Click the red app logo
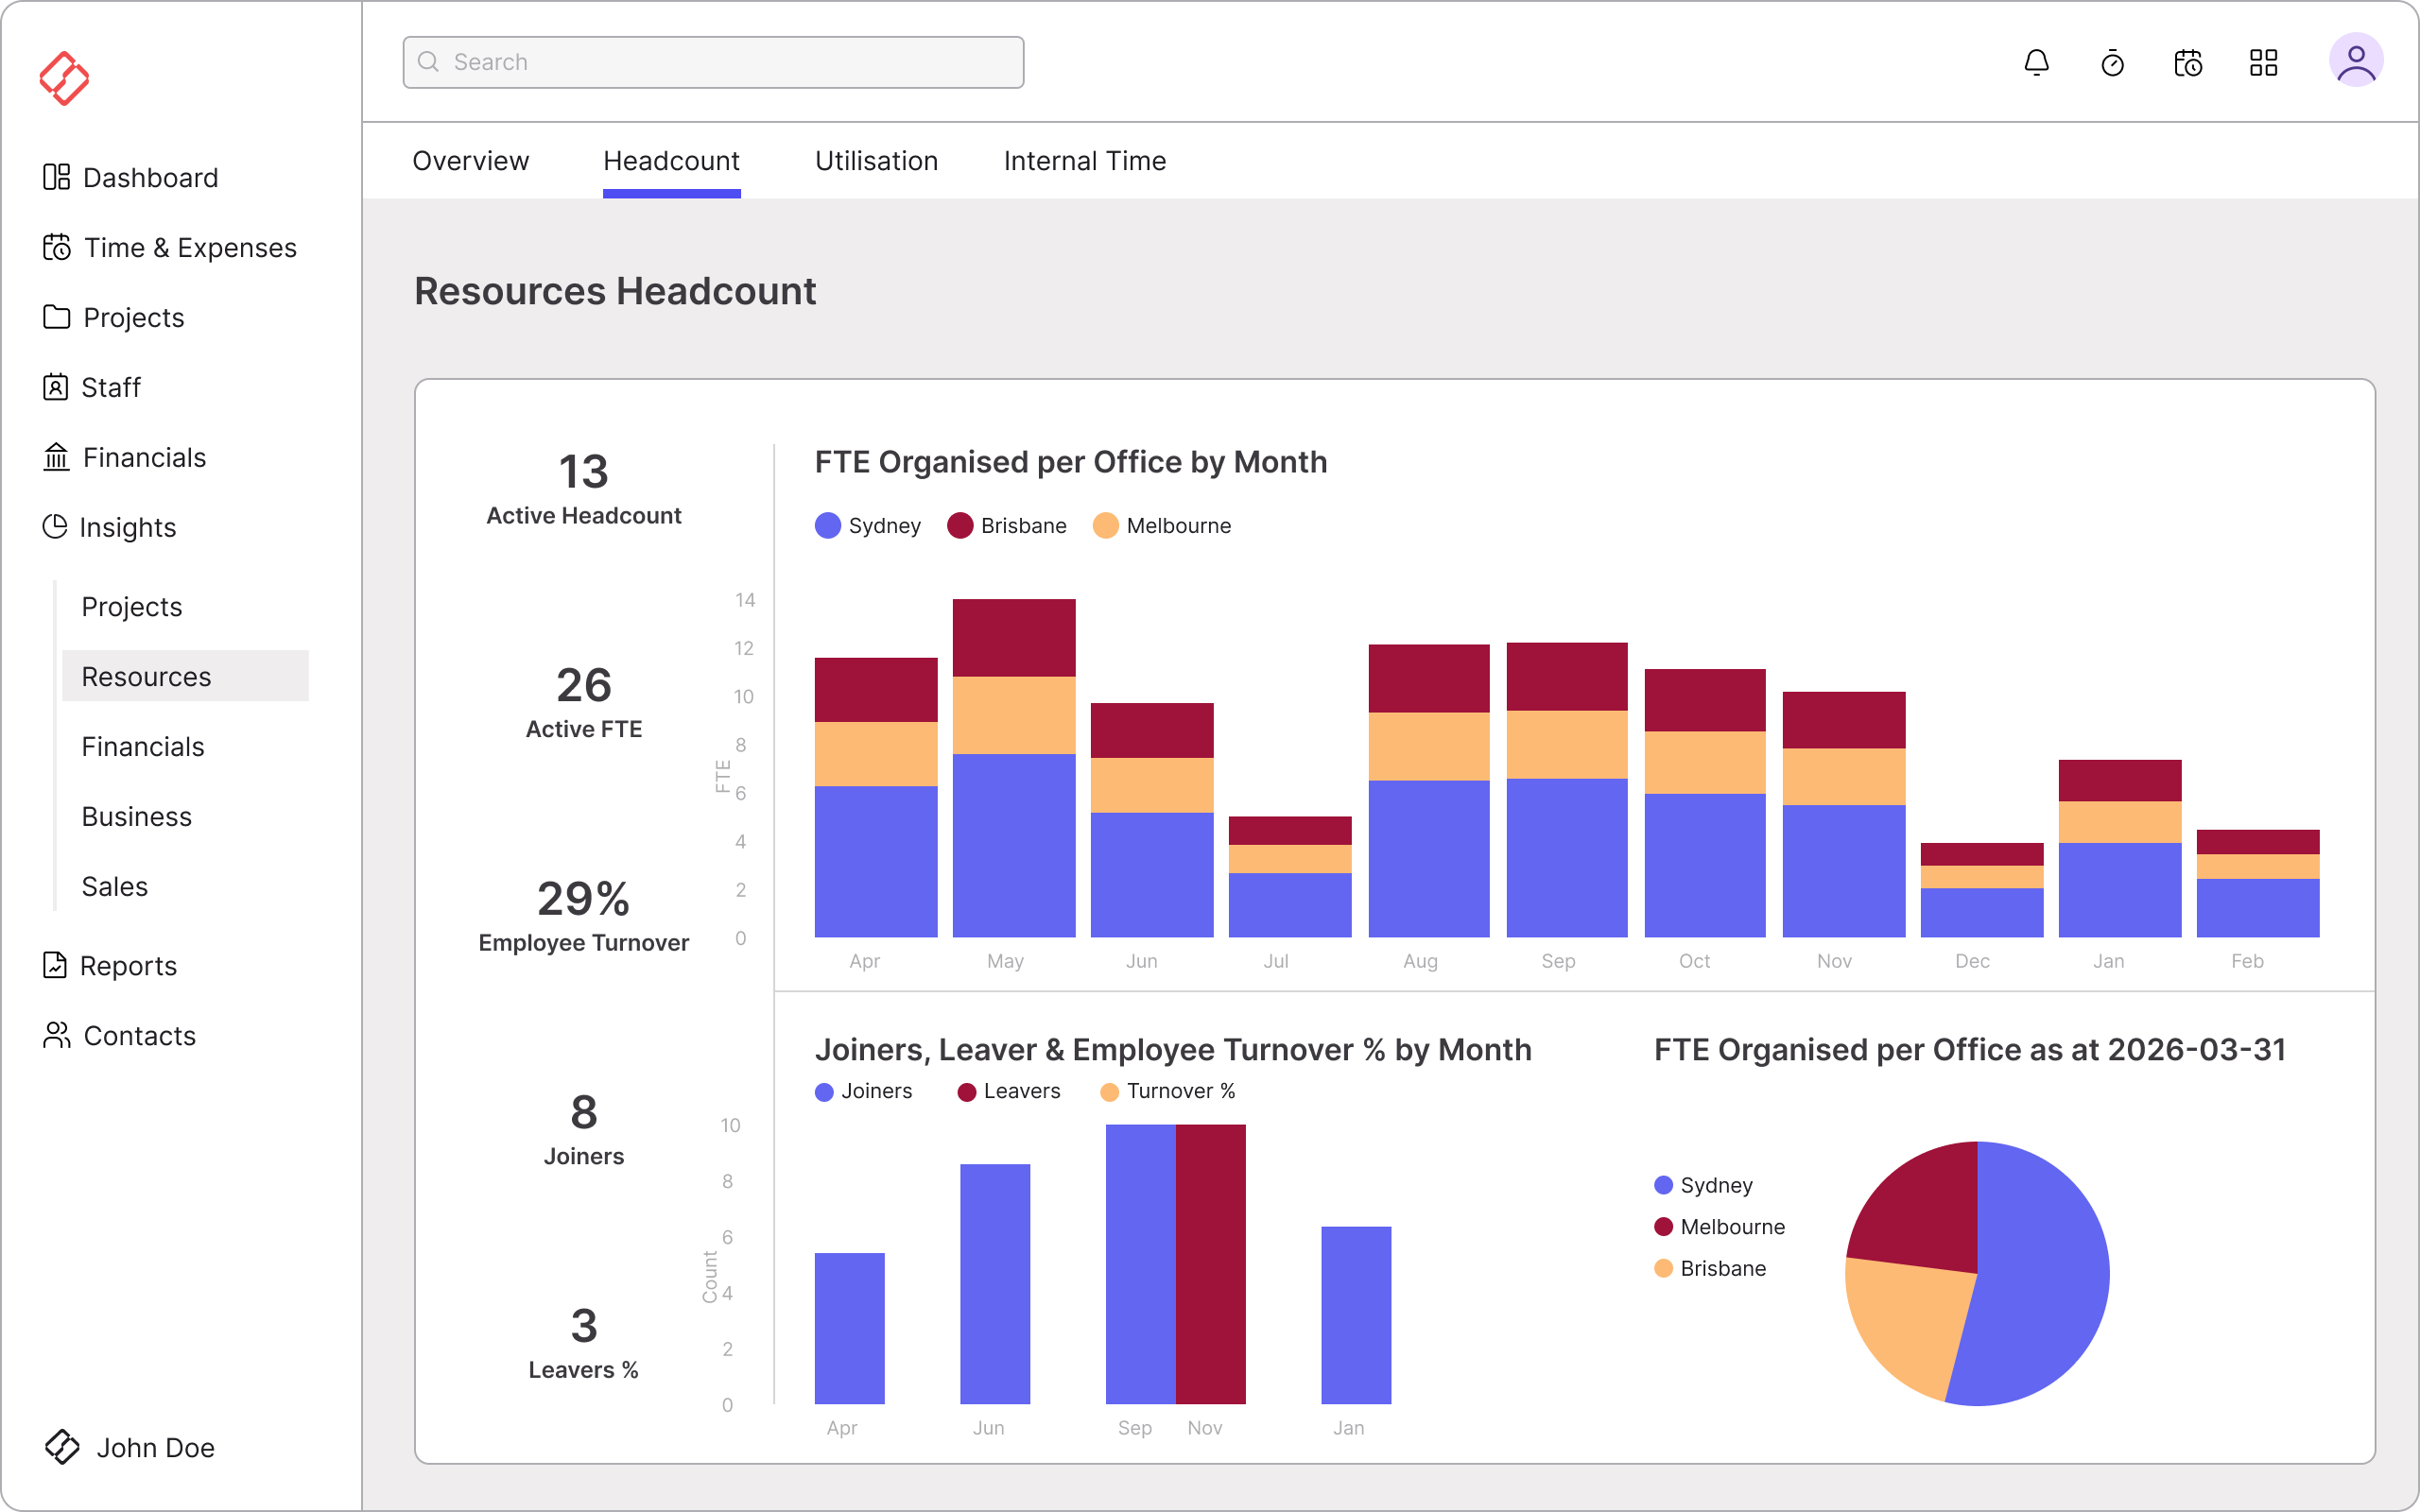 tap(64, 78)
